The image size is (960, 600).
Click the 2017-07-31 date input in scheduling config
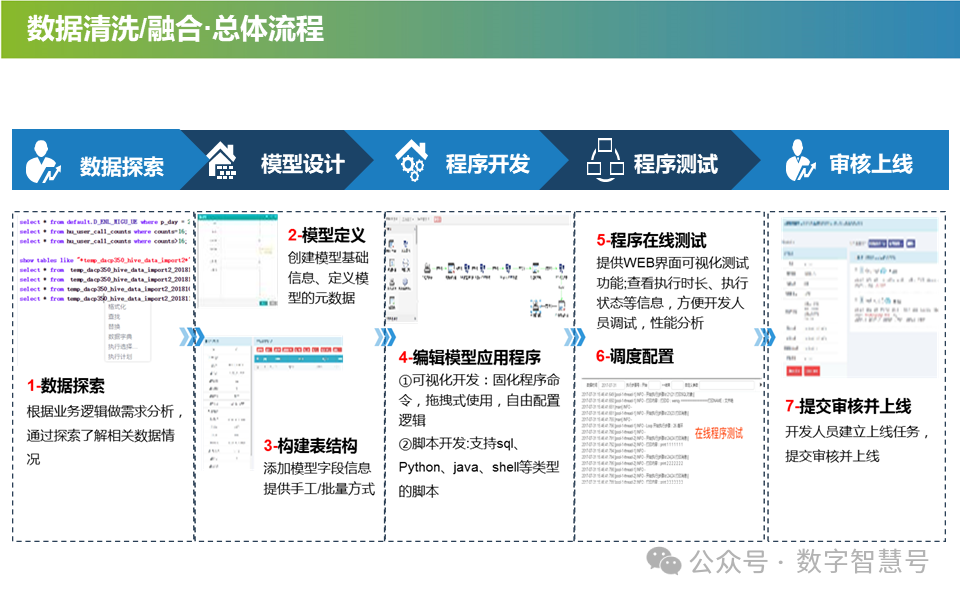point(613,385)
